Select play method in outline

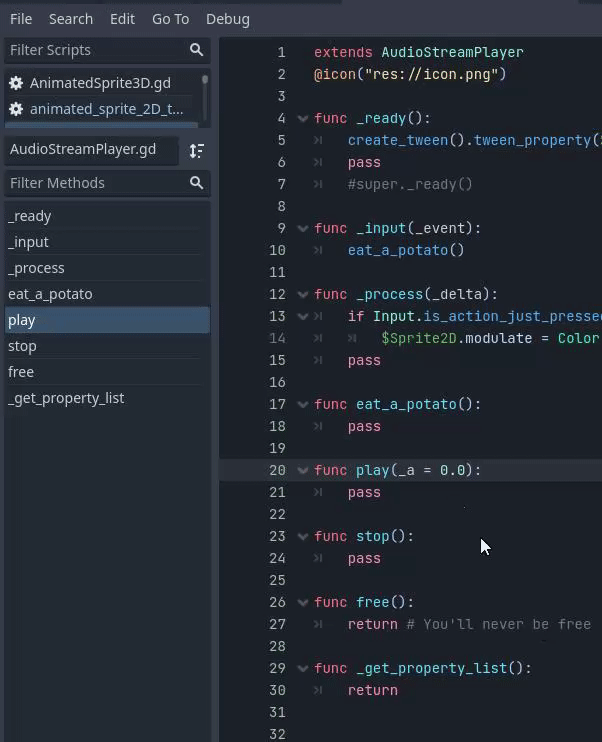107,320
